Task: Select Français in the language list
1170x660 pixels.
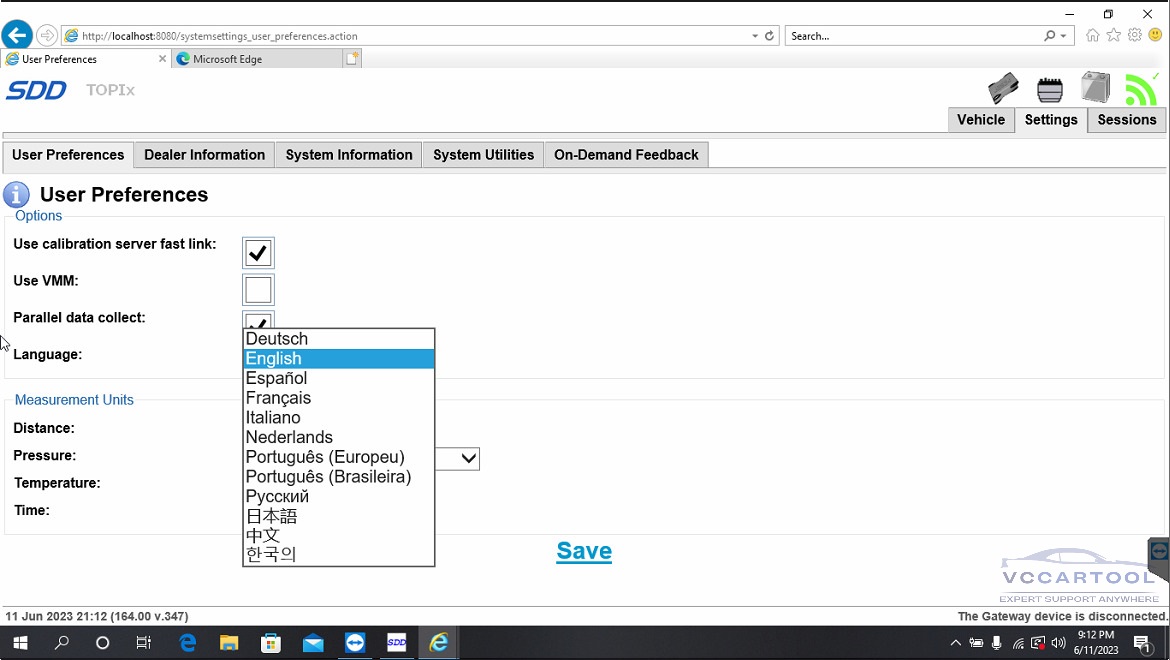Action: pyautogui.click(x=279, y=398)
